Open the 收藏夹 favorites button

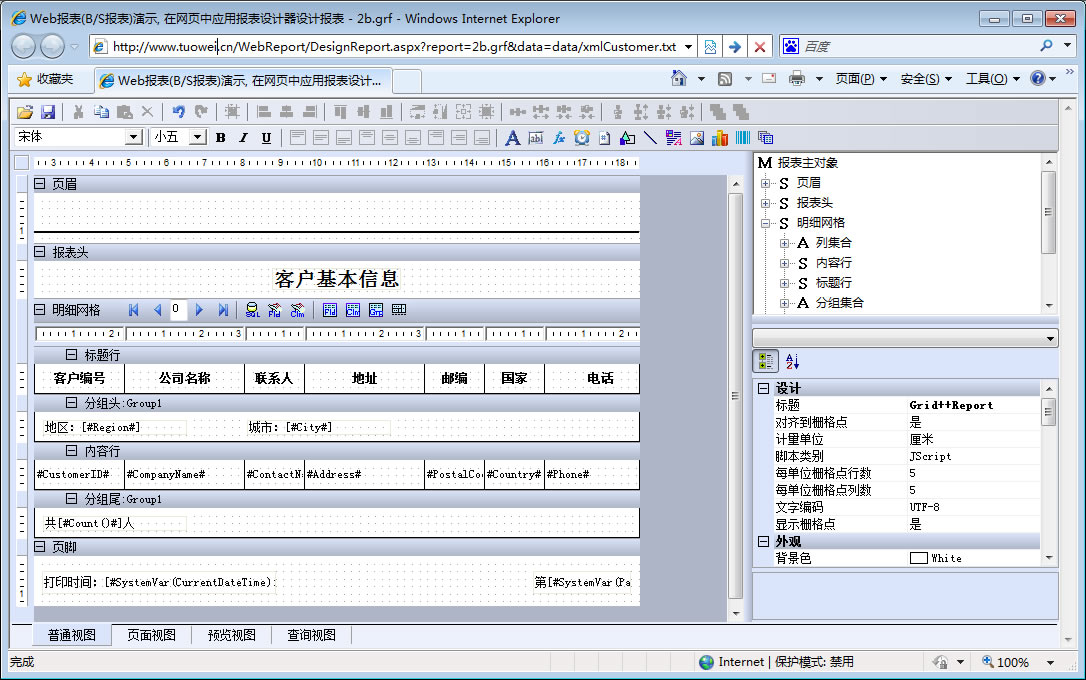tap(45, 79)
